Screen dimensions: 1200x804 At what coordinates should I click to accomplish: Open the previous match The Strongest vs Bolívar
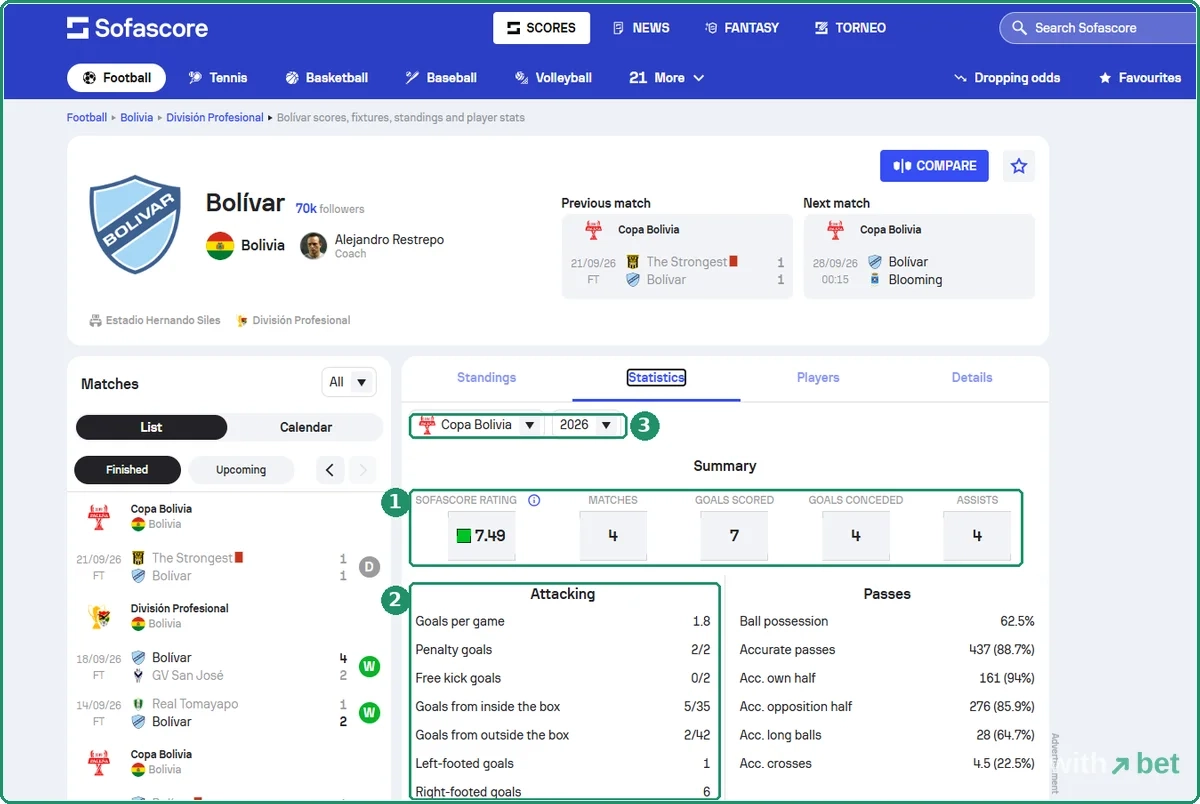point(677,271)
